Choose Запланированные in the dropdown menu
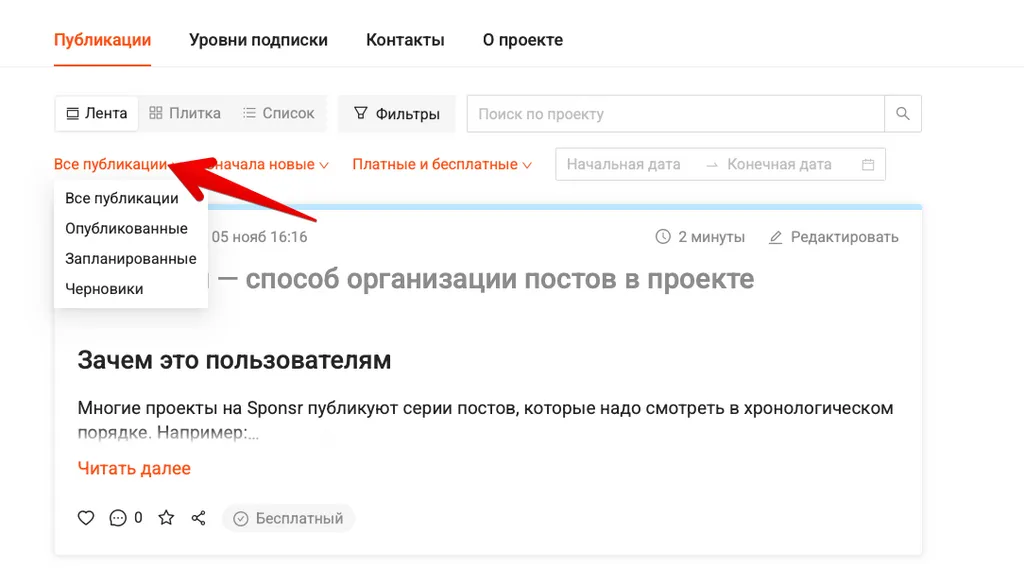Screen dimensions: 1024x572 pos(130,259)
